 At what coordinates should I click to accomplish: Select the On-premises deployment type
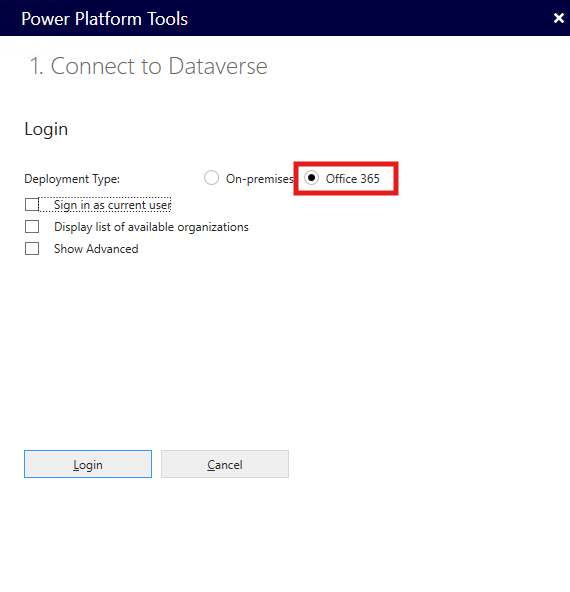pyautogui.click(x=211, y=178)
